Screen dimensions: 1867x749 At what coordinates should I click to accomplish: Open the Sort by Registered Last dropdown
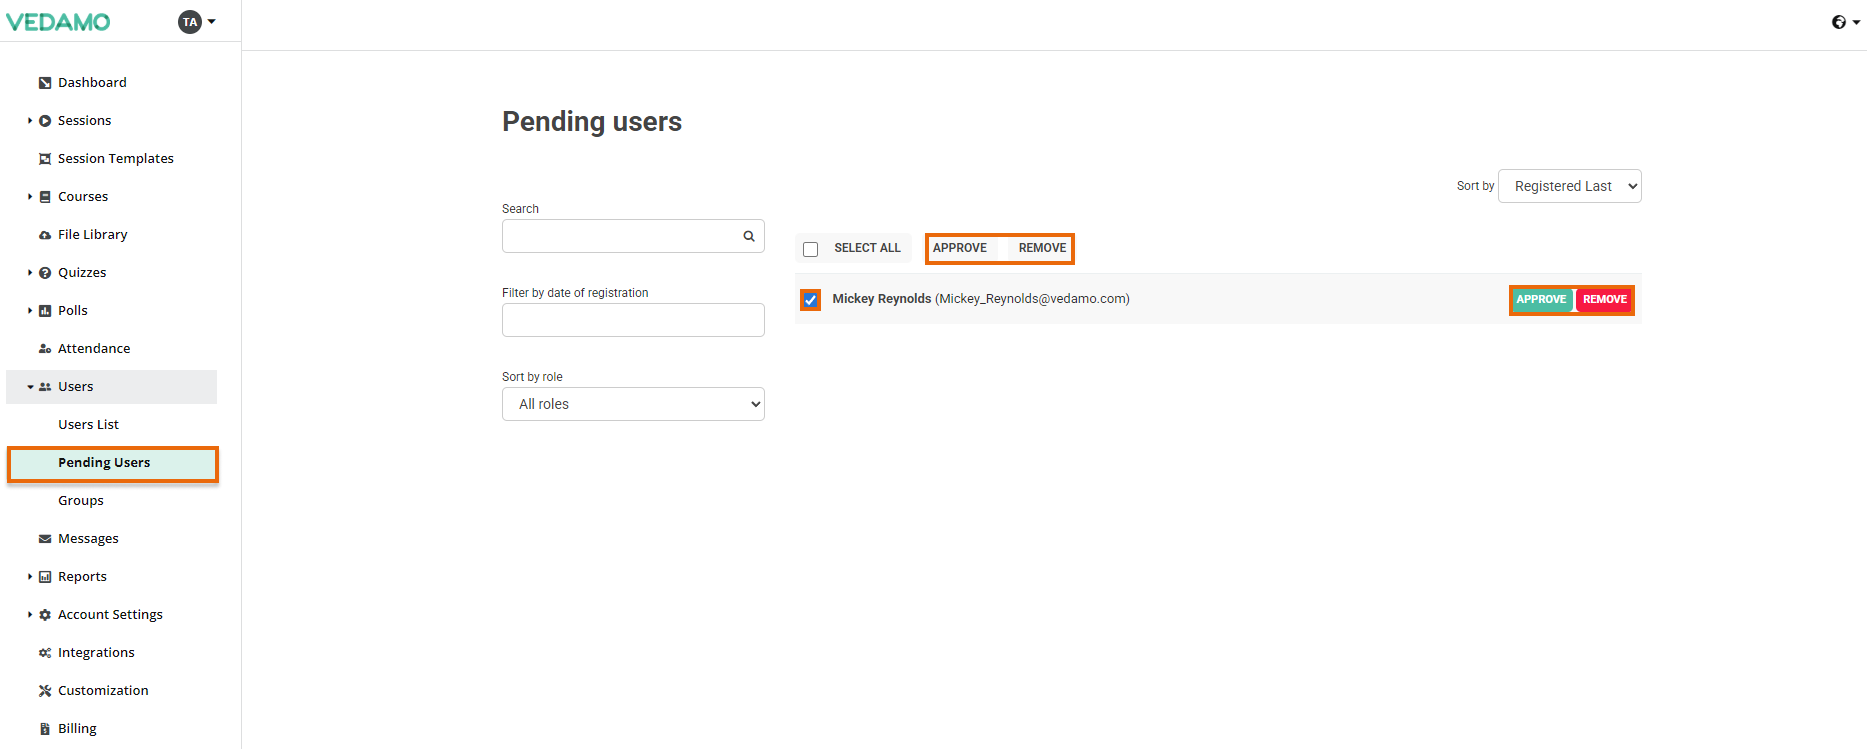click(x=1570, y=186)
